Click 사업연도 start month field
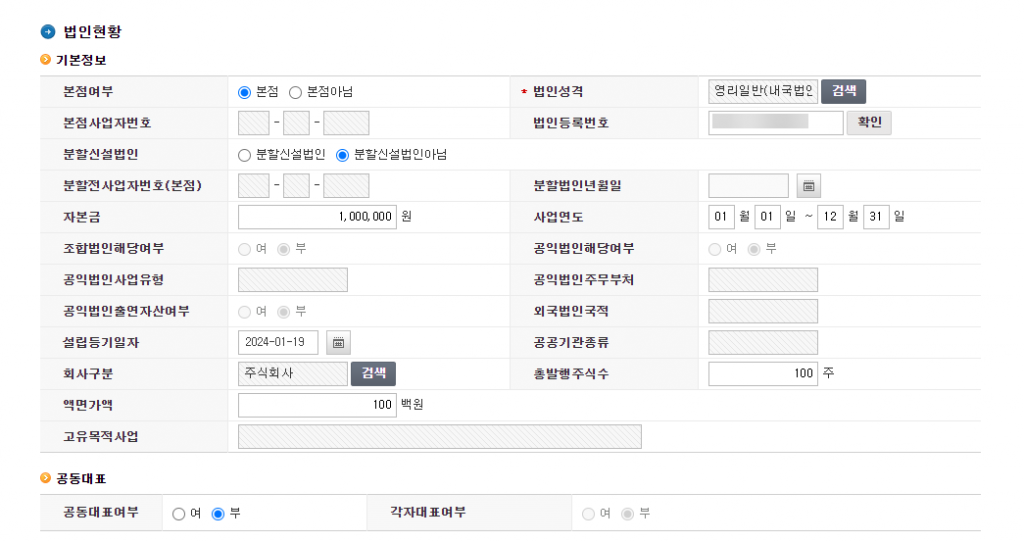 tap(721, 217)
